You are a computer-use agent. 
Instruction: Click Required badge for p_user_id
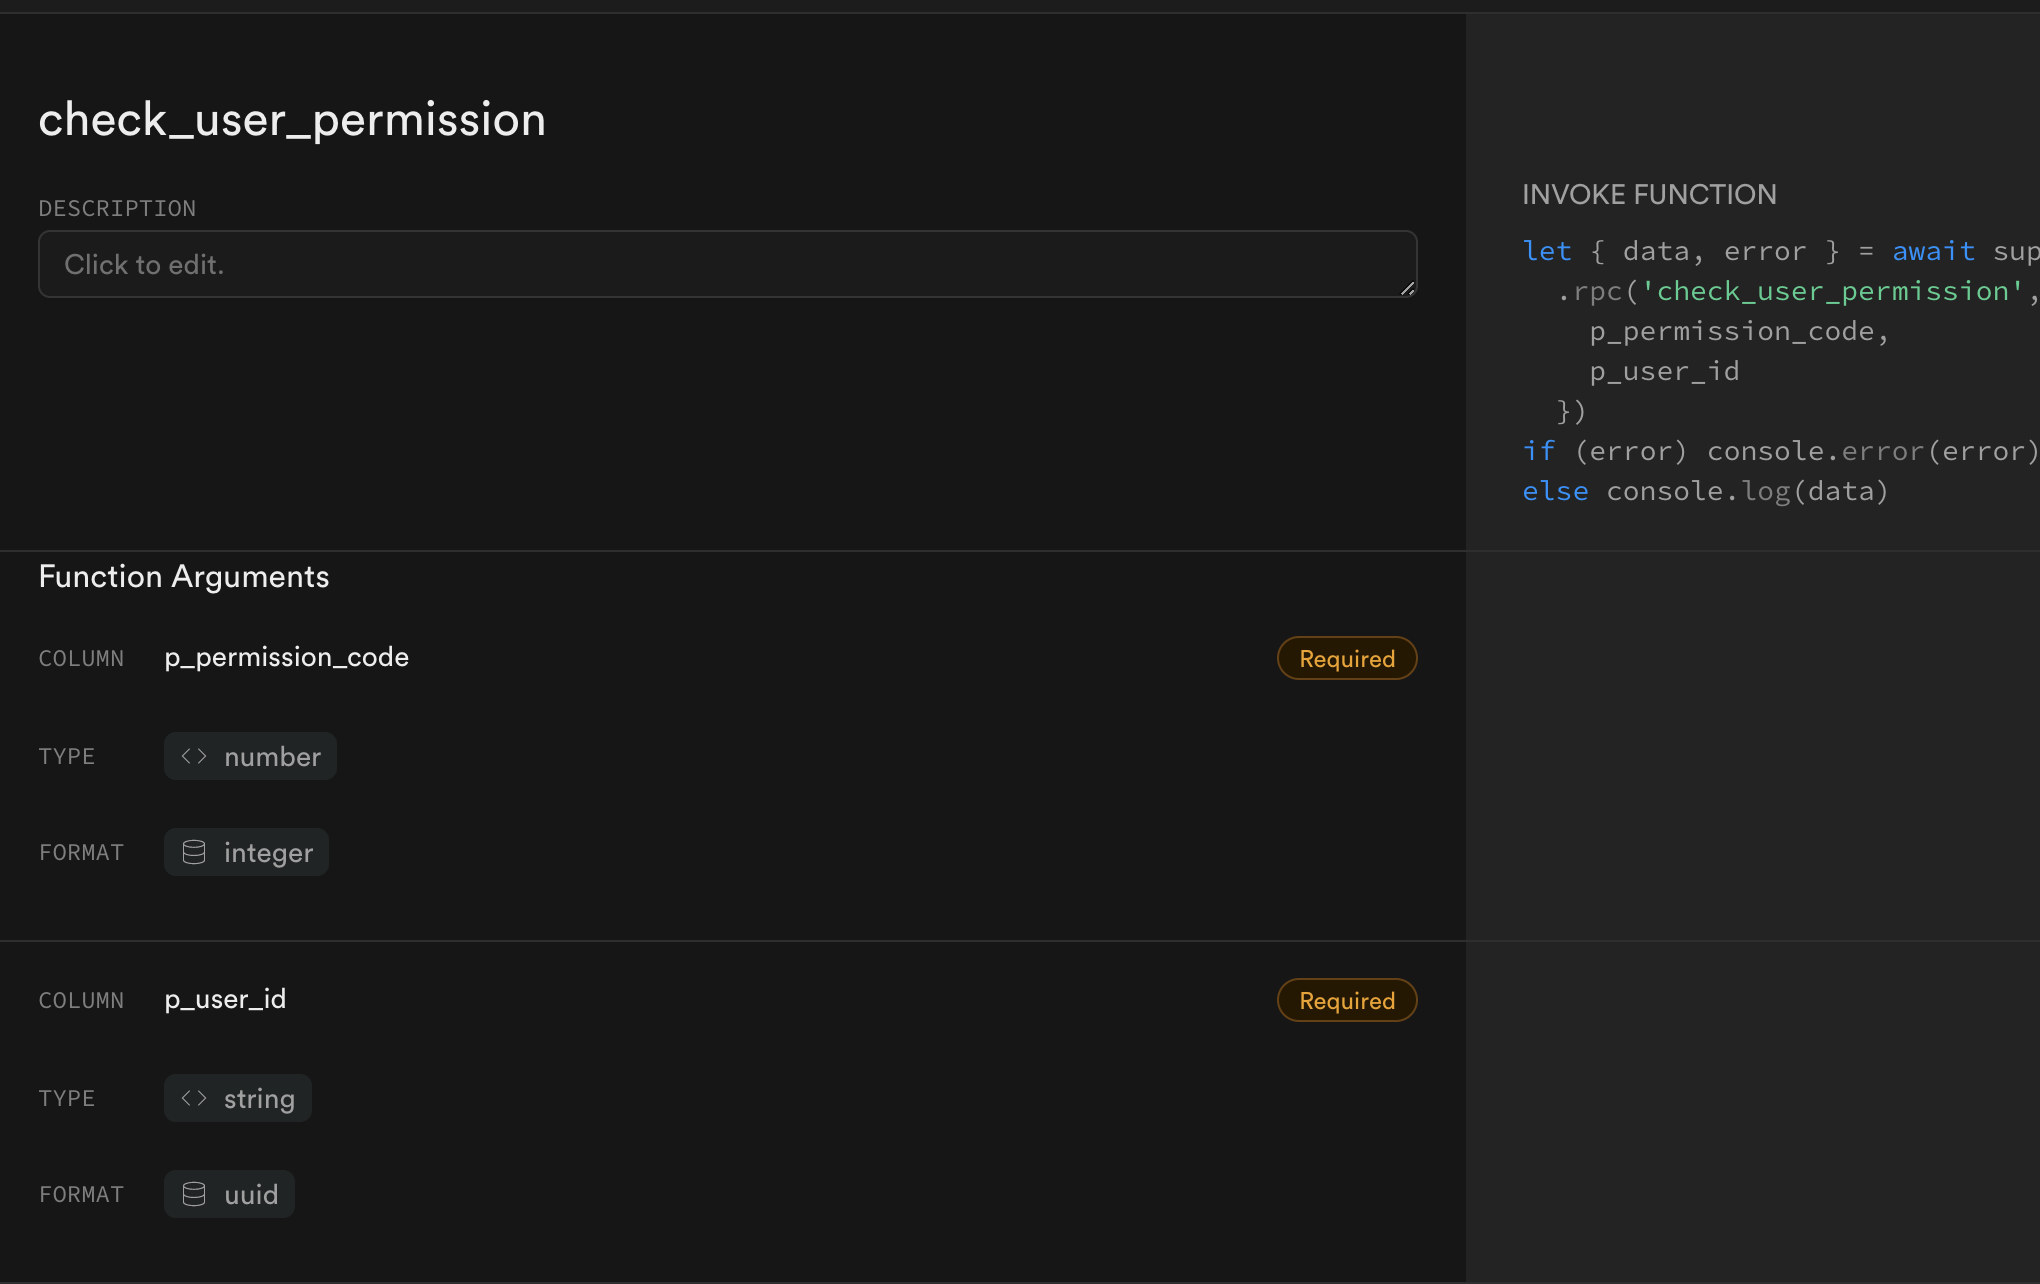point(1346,1000)
